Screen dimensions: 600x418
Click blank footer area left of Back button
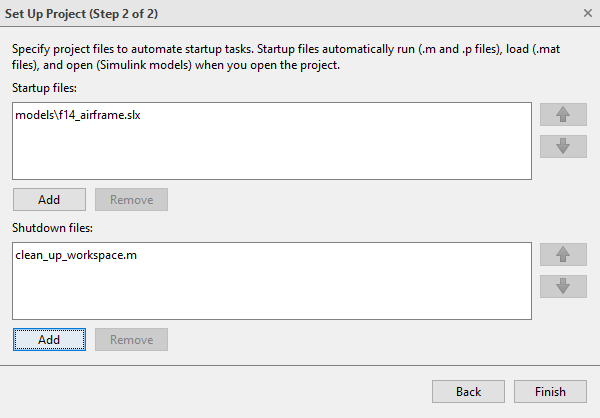click(x=200, y=391)
